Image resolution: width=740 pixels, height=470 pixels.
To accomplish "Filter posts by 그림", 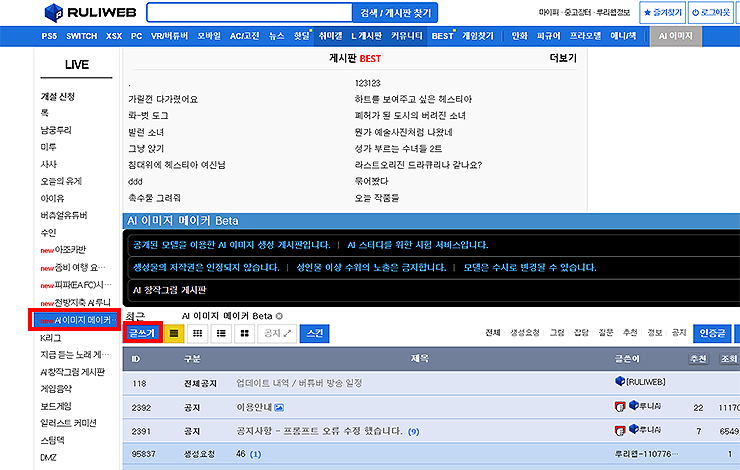I will coord(557,333).
